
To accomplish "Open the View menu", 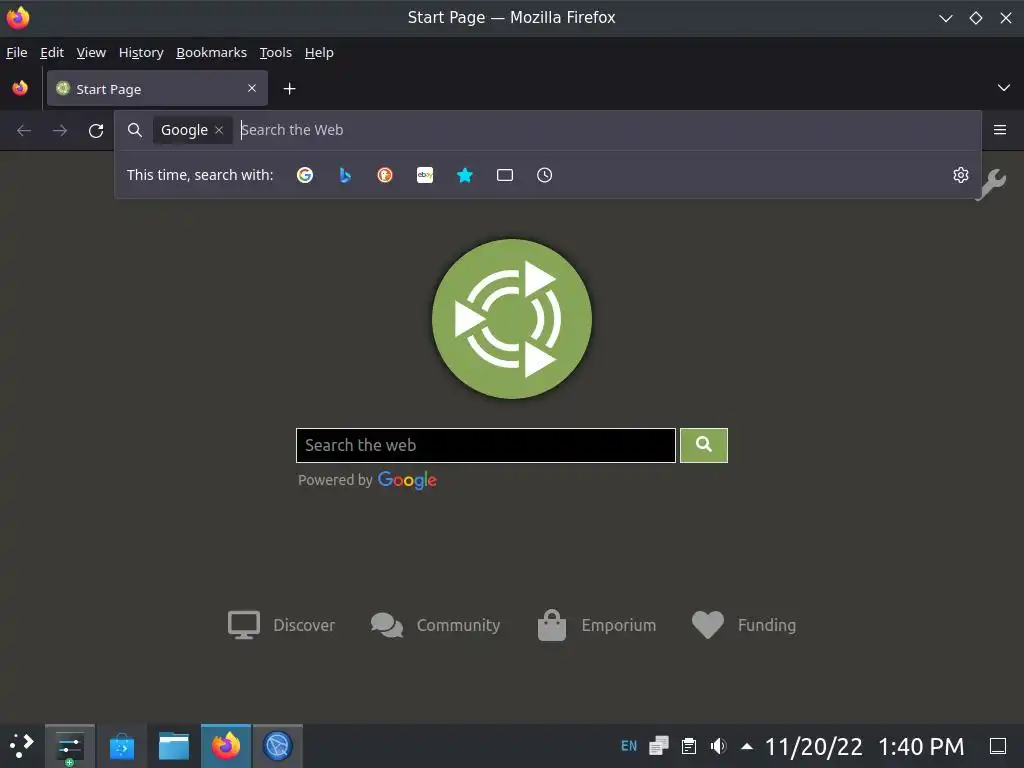I will pyautogui.click(x=91, y=52).
